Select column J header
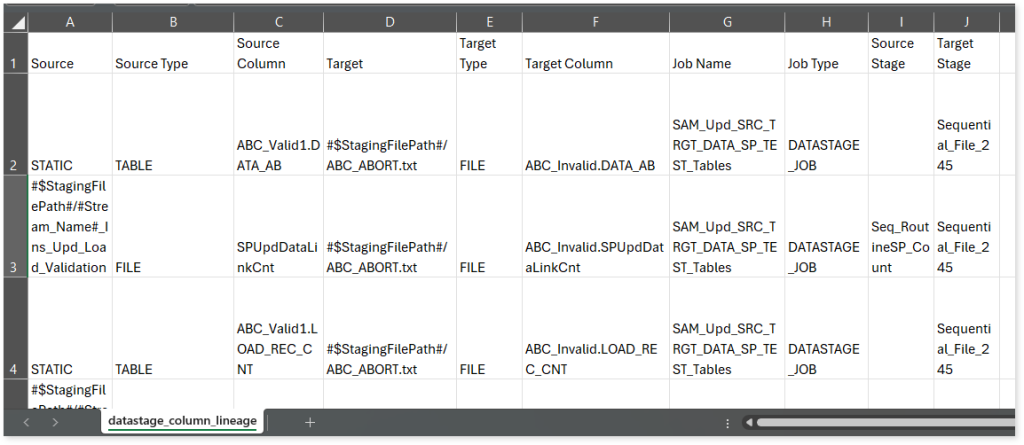Viewport: 1024px width, 445px height. click(x=965, y=21)
